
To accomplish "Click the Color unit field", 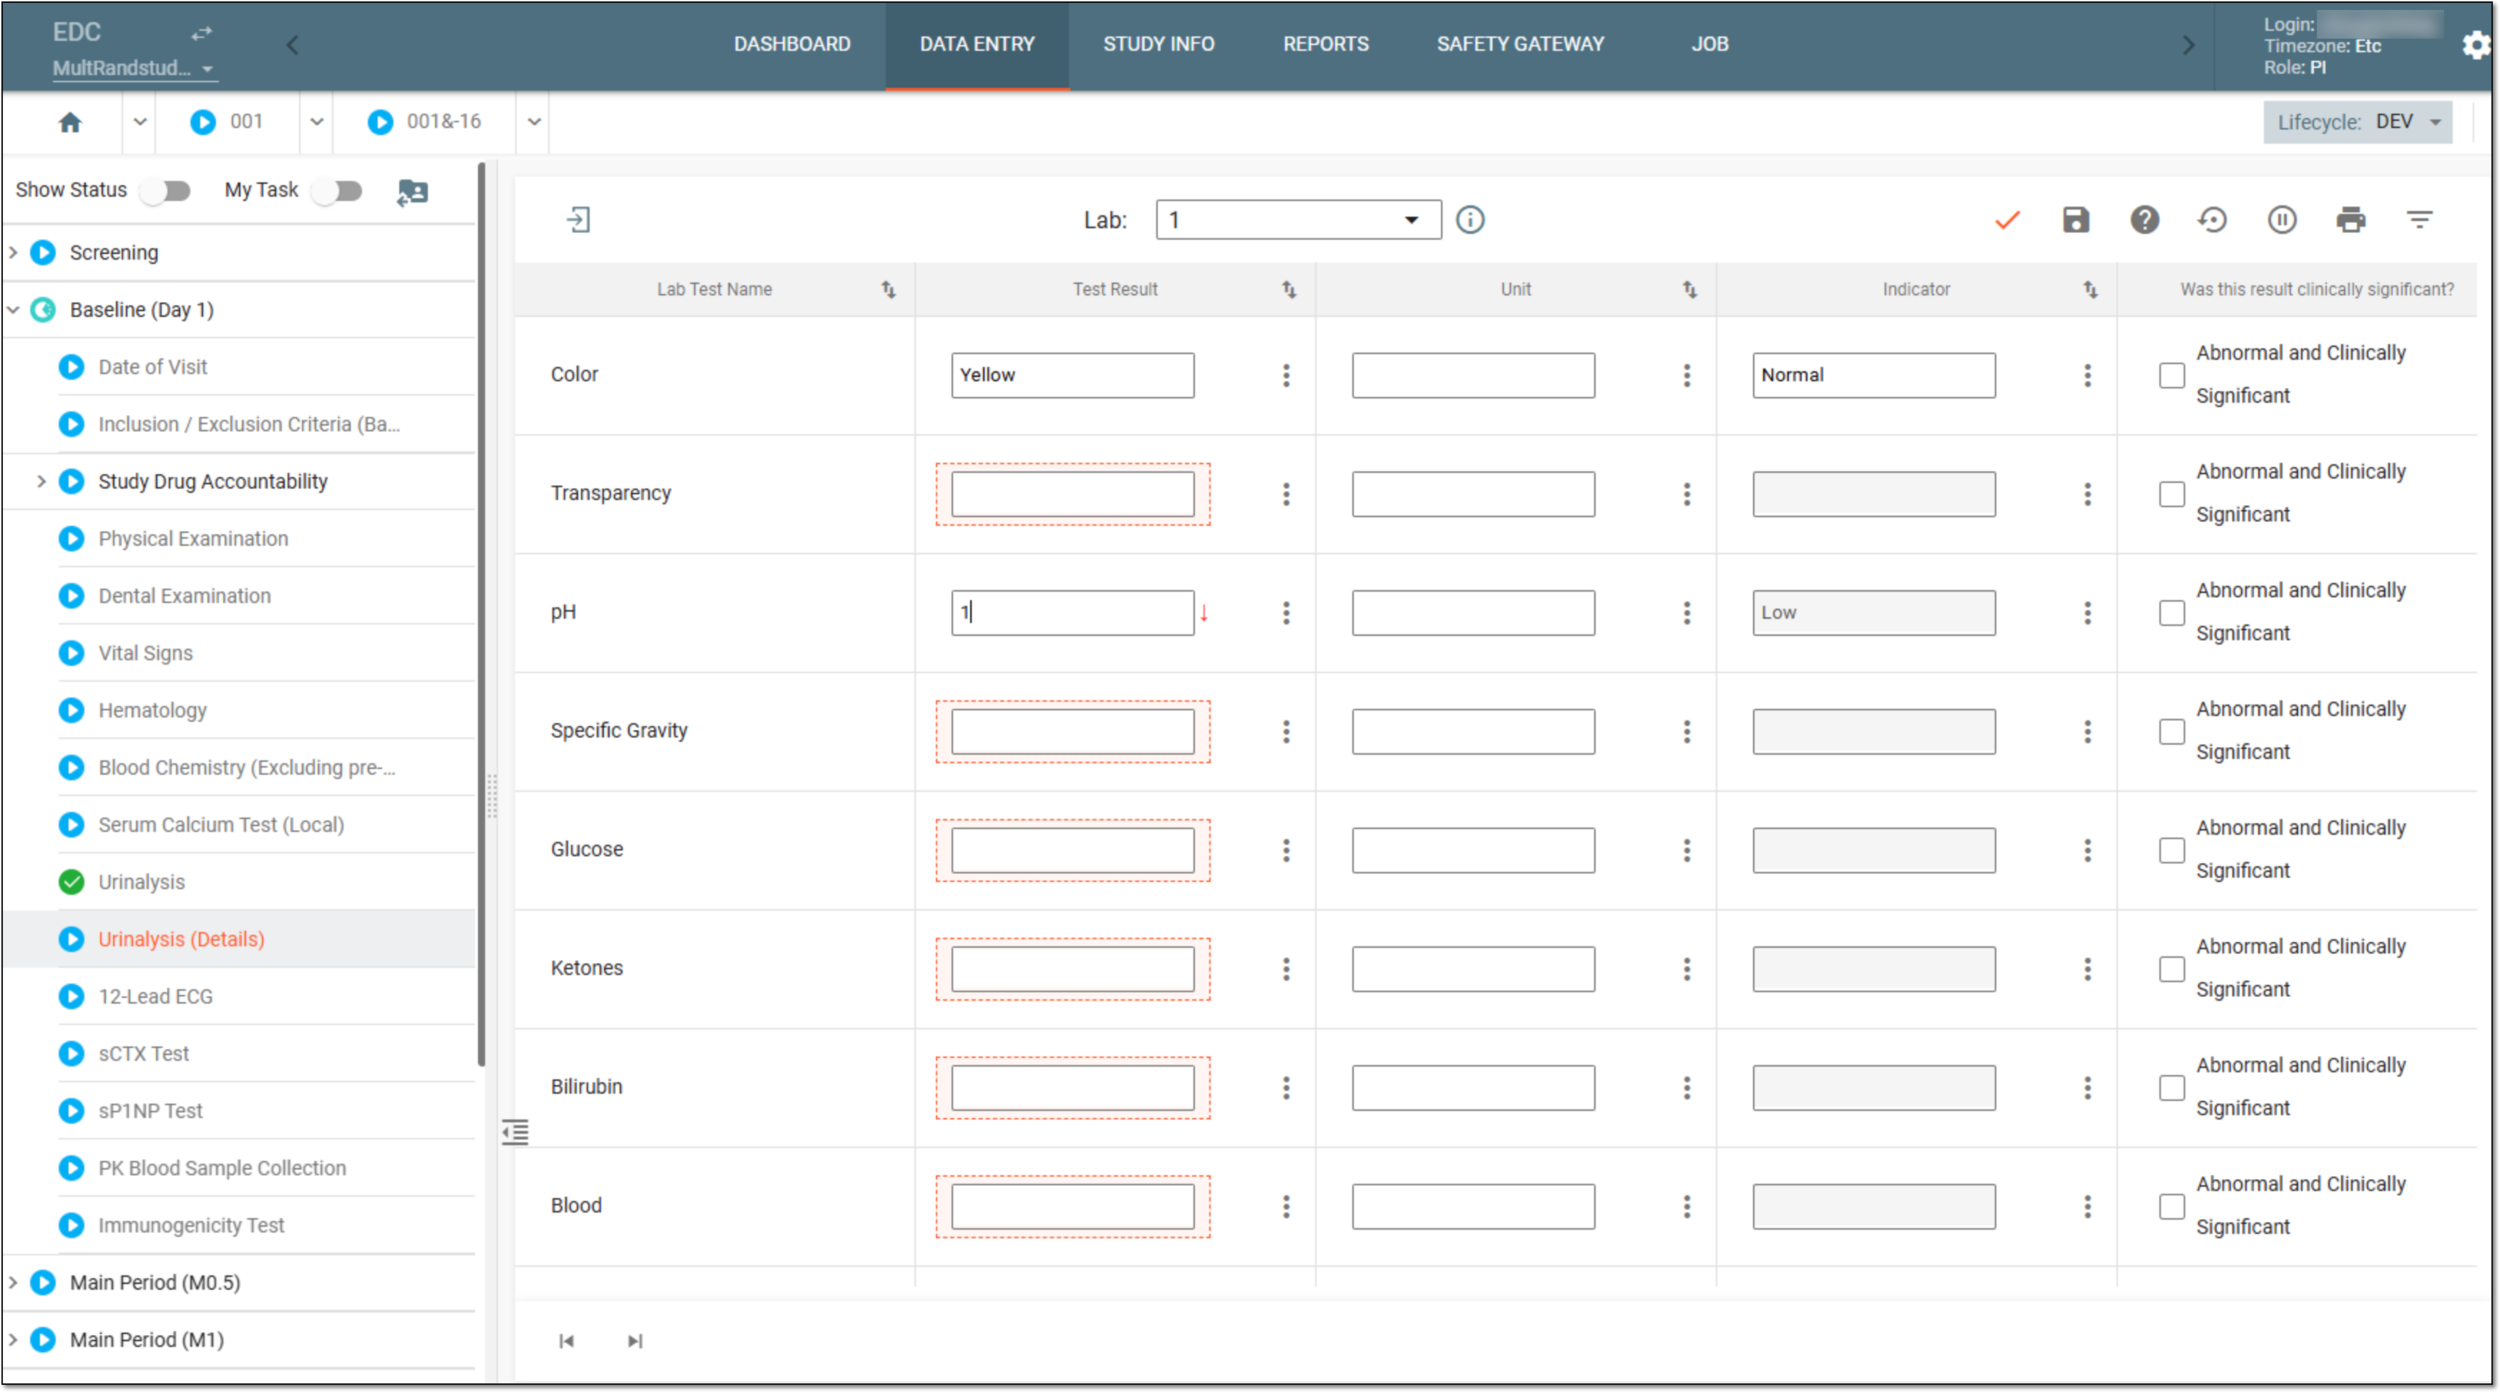I will click(x=1473, y=375).
